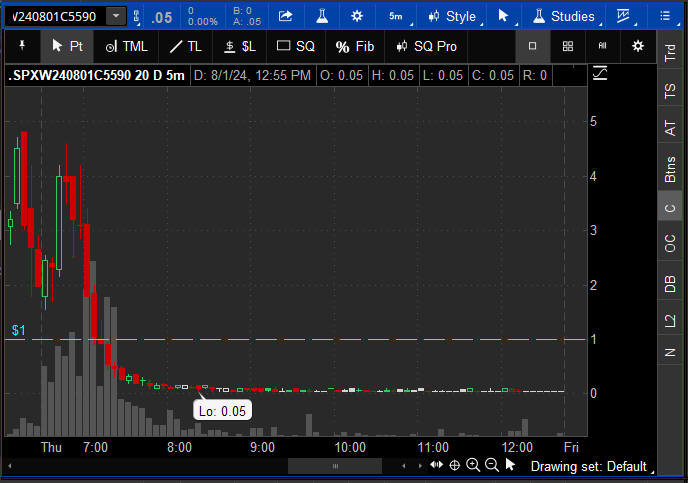Select the TML drawing tool
This screenshot has width=688, height=483.
126,46
